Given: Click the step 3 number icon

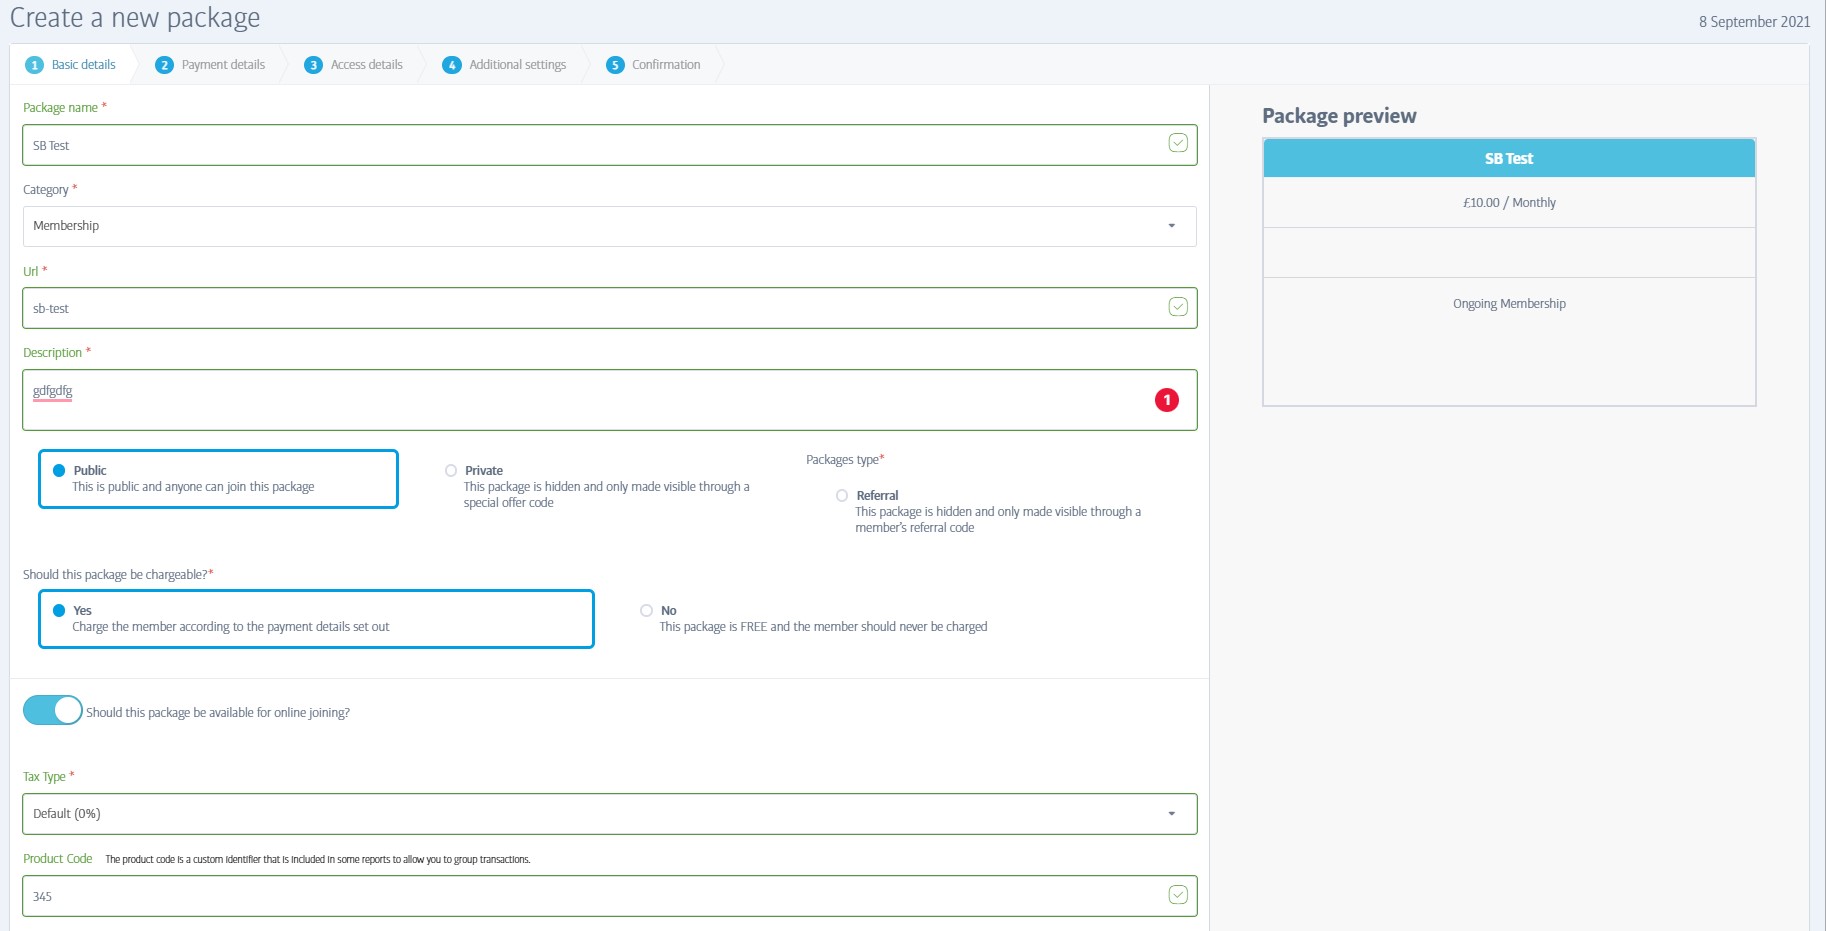Looking at the screenshot, I should [x=313, y=65].
